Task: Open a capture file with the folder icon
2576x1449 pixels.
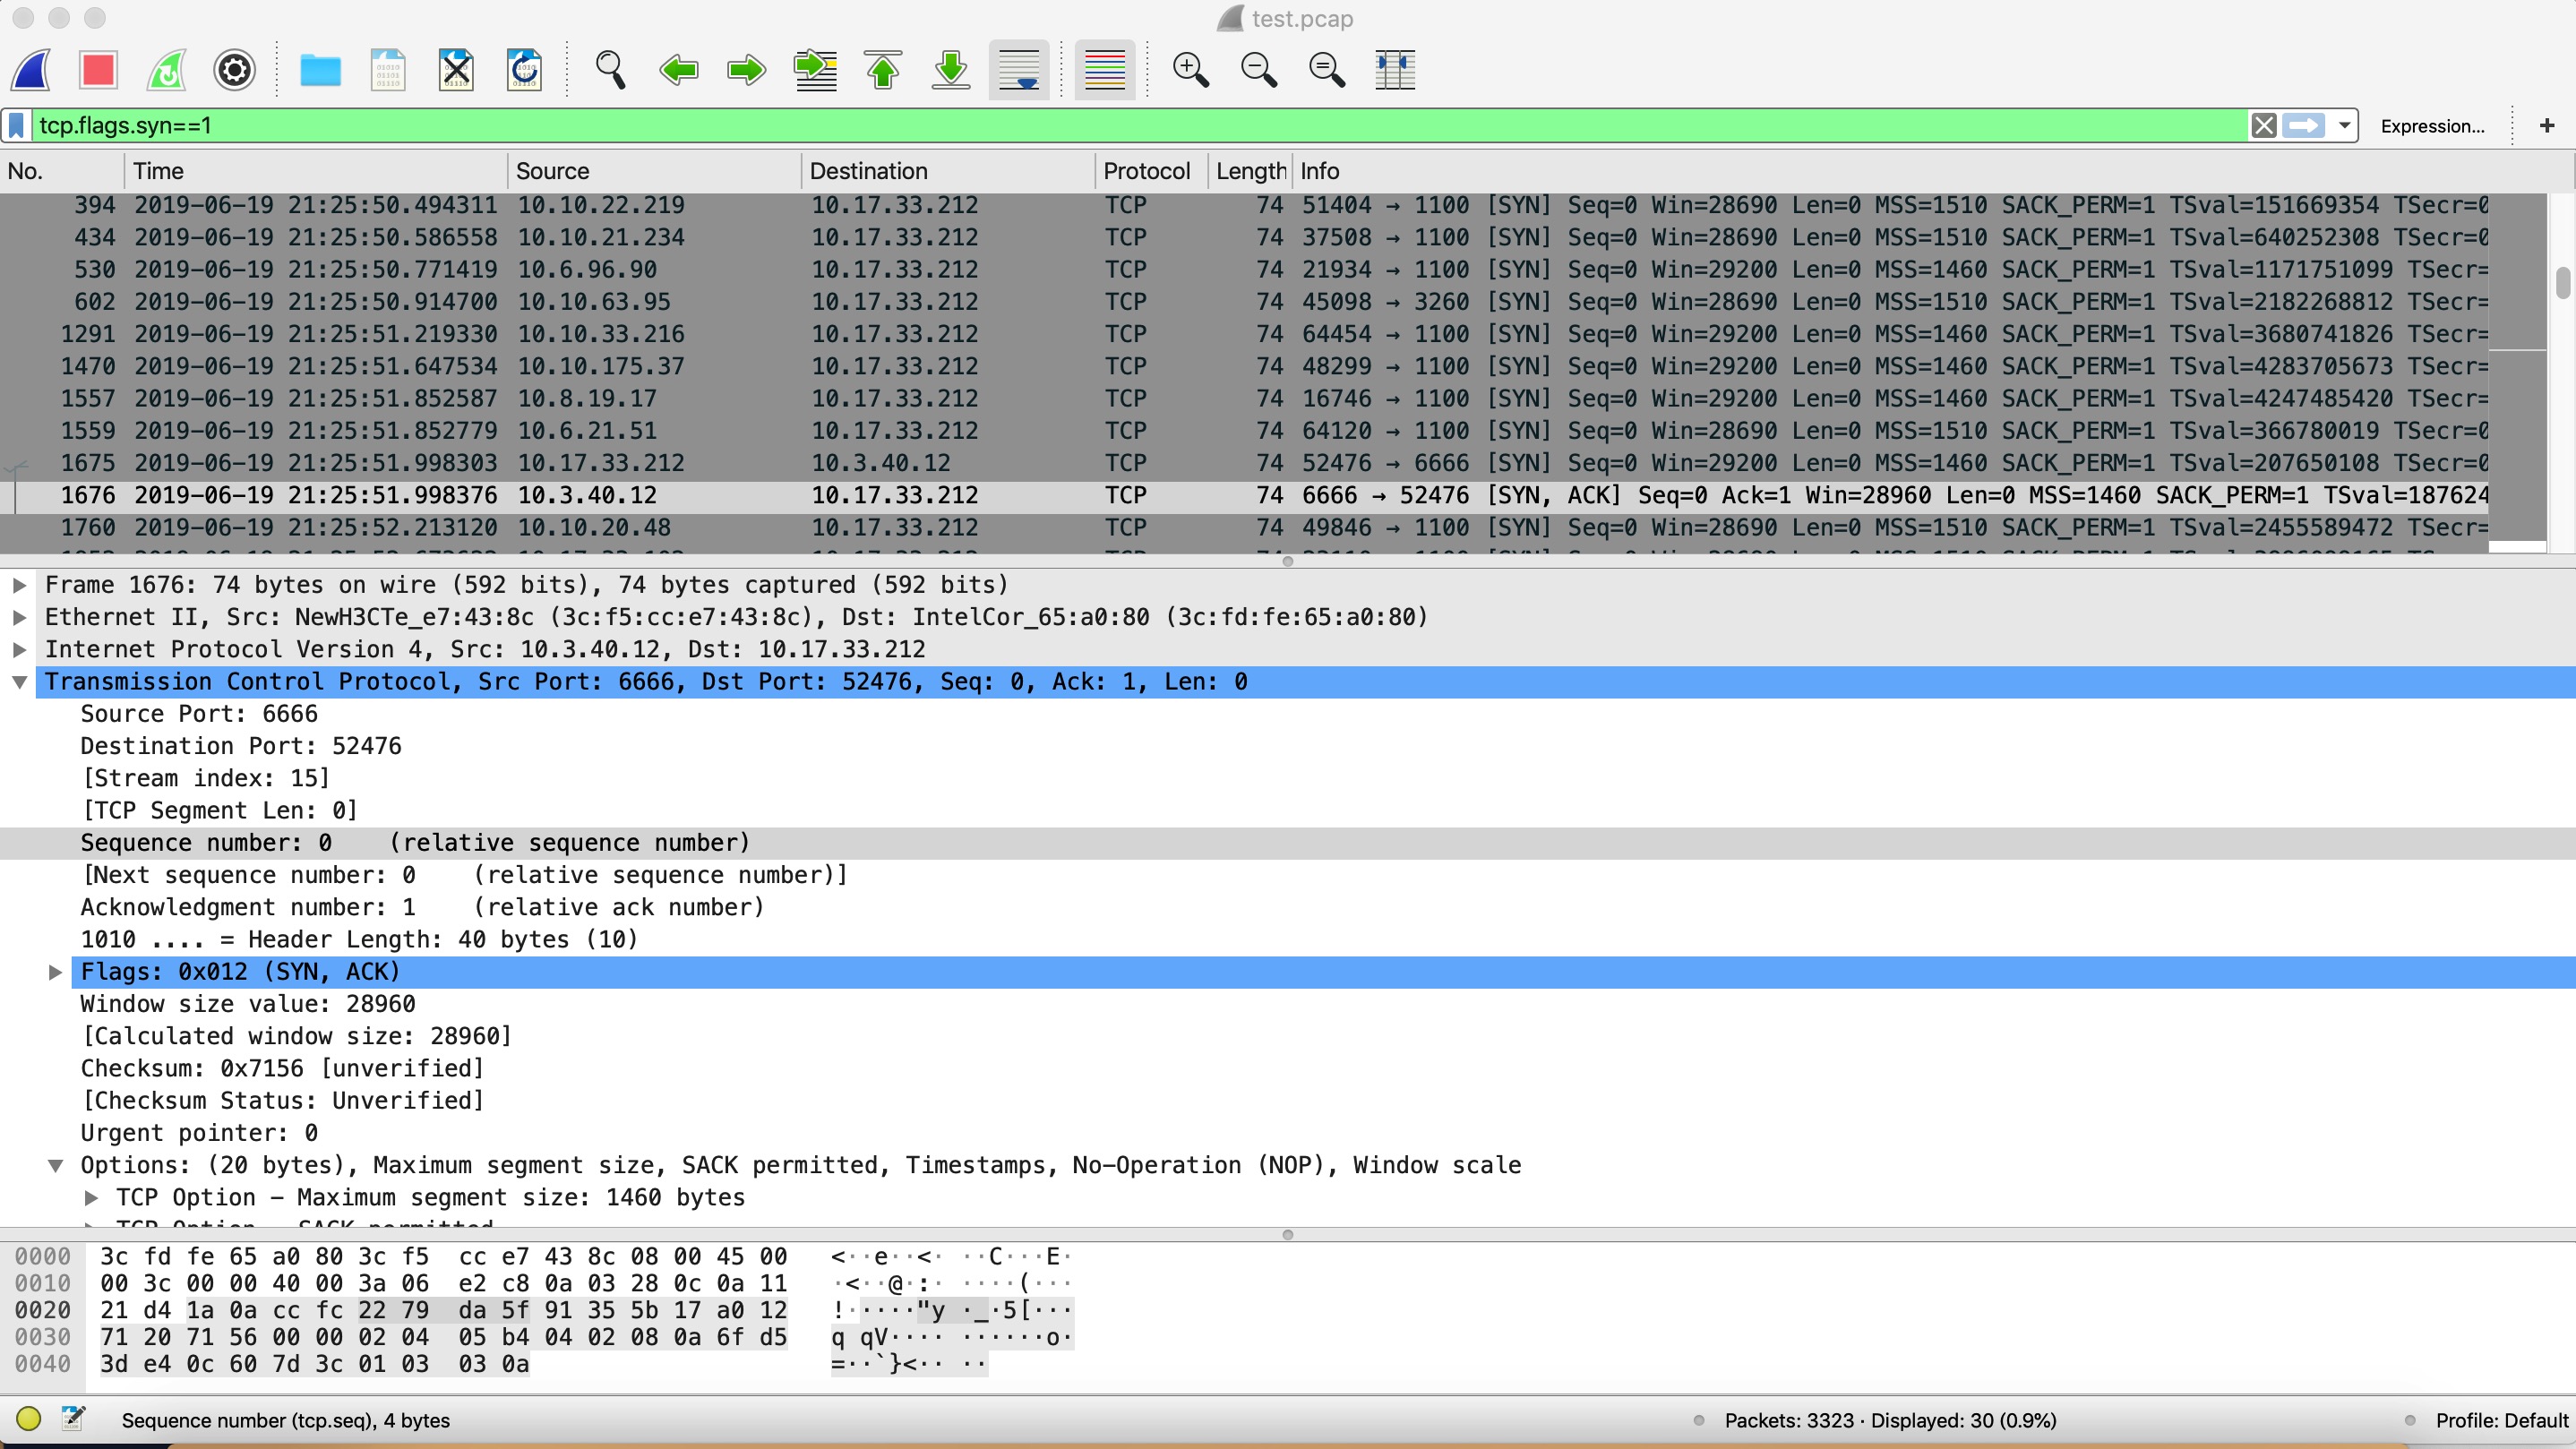Action: tap(319, 70)
